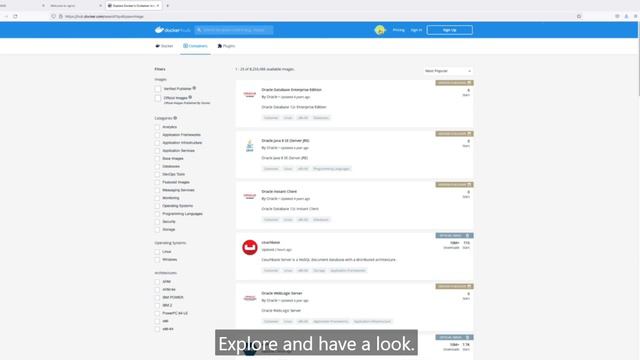The width and height of the screenshot is (640, 360).
Task: Check the Messaging Services category
Action: [158, 190]
